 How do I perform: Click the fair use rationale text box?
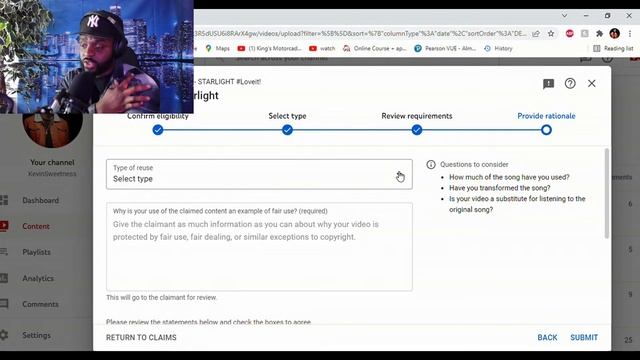point(259,247)
